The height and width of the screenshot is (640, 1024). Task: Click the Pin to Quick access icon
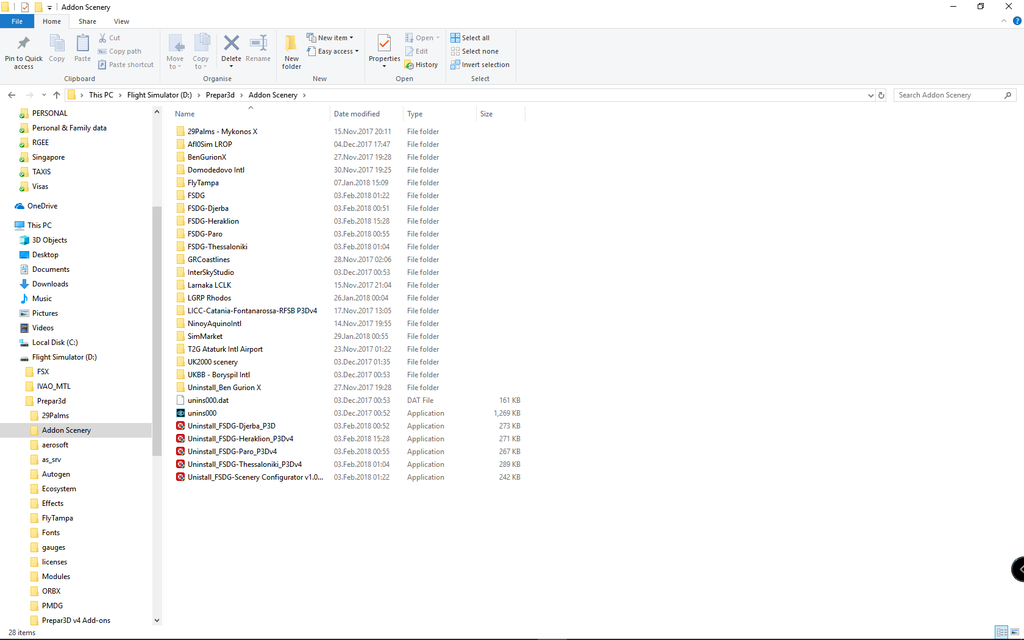point(24,44)
